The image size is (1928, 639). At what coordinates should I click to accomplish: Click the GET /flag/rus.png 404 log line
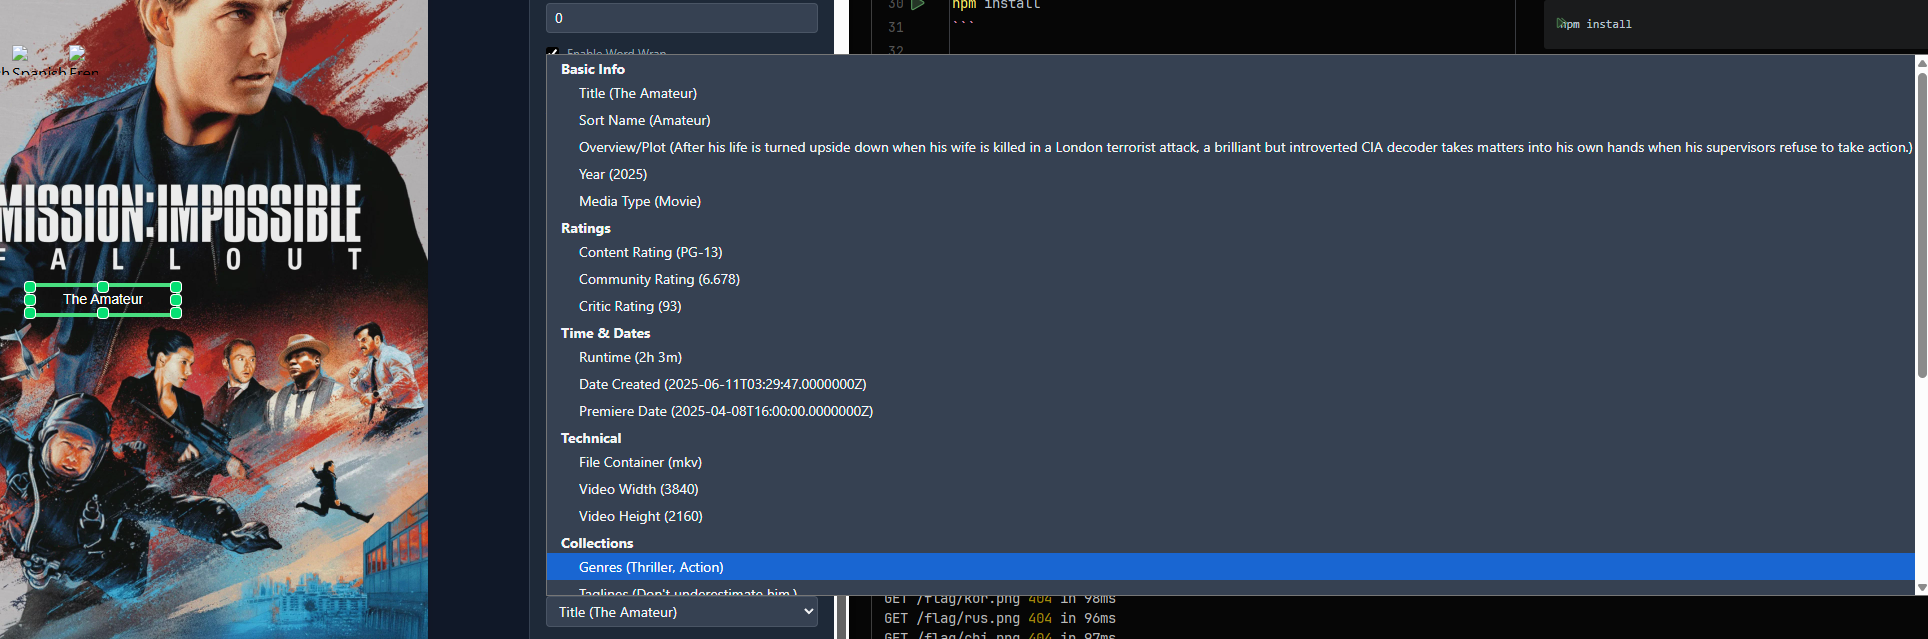(1000, 618)
